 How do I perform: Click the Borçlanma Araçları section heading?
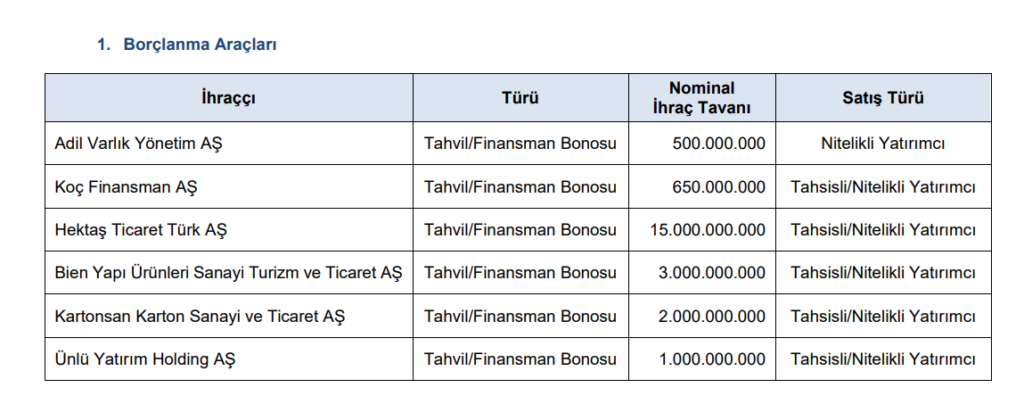pos(187,44)
